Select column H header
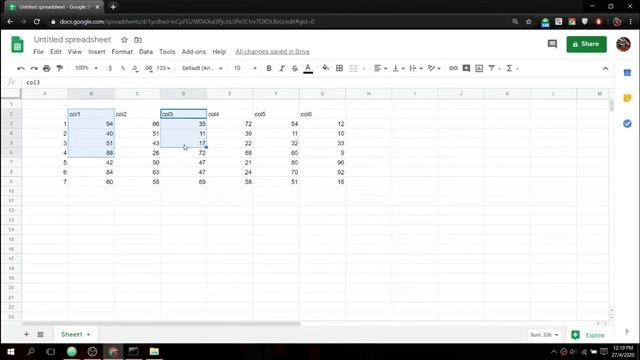640x360 pixels. coord(369,94)
